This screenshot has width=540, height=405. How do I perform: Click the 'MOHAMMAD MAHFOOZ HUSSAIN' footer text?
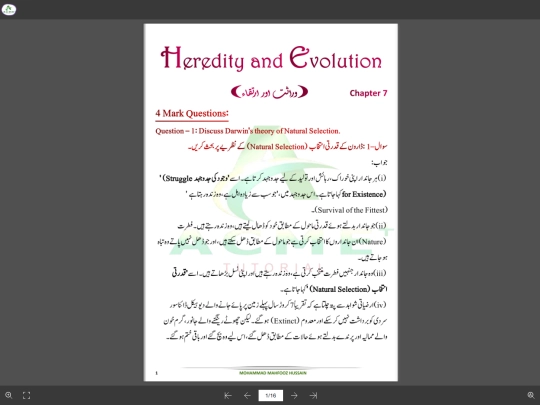point(273,373)
